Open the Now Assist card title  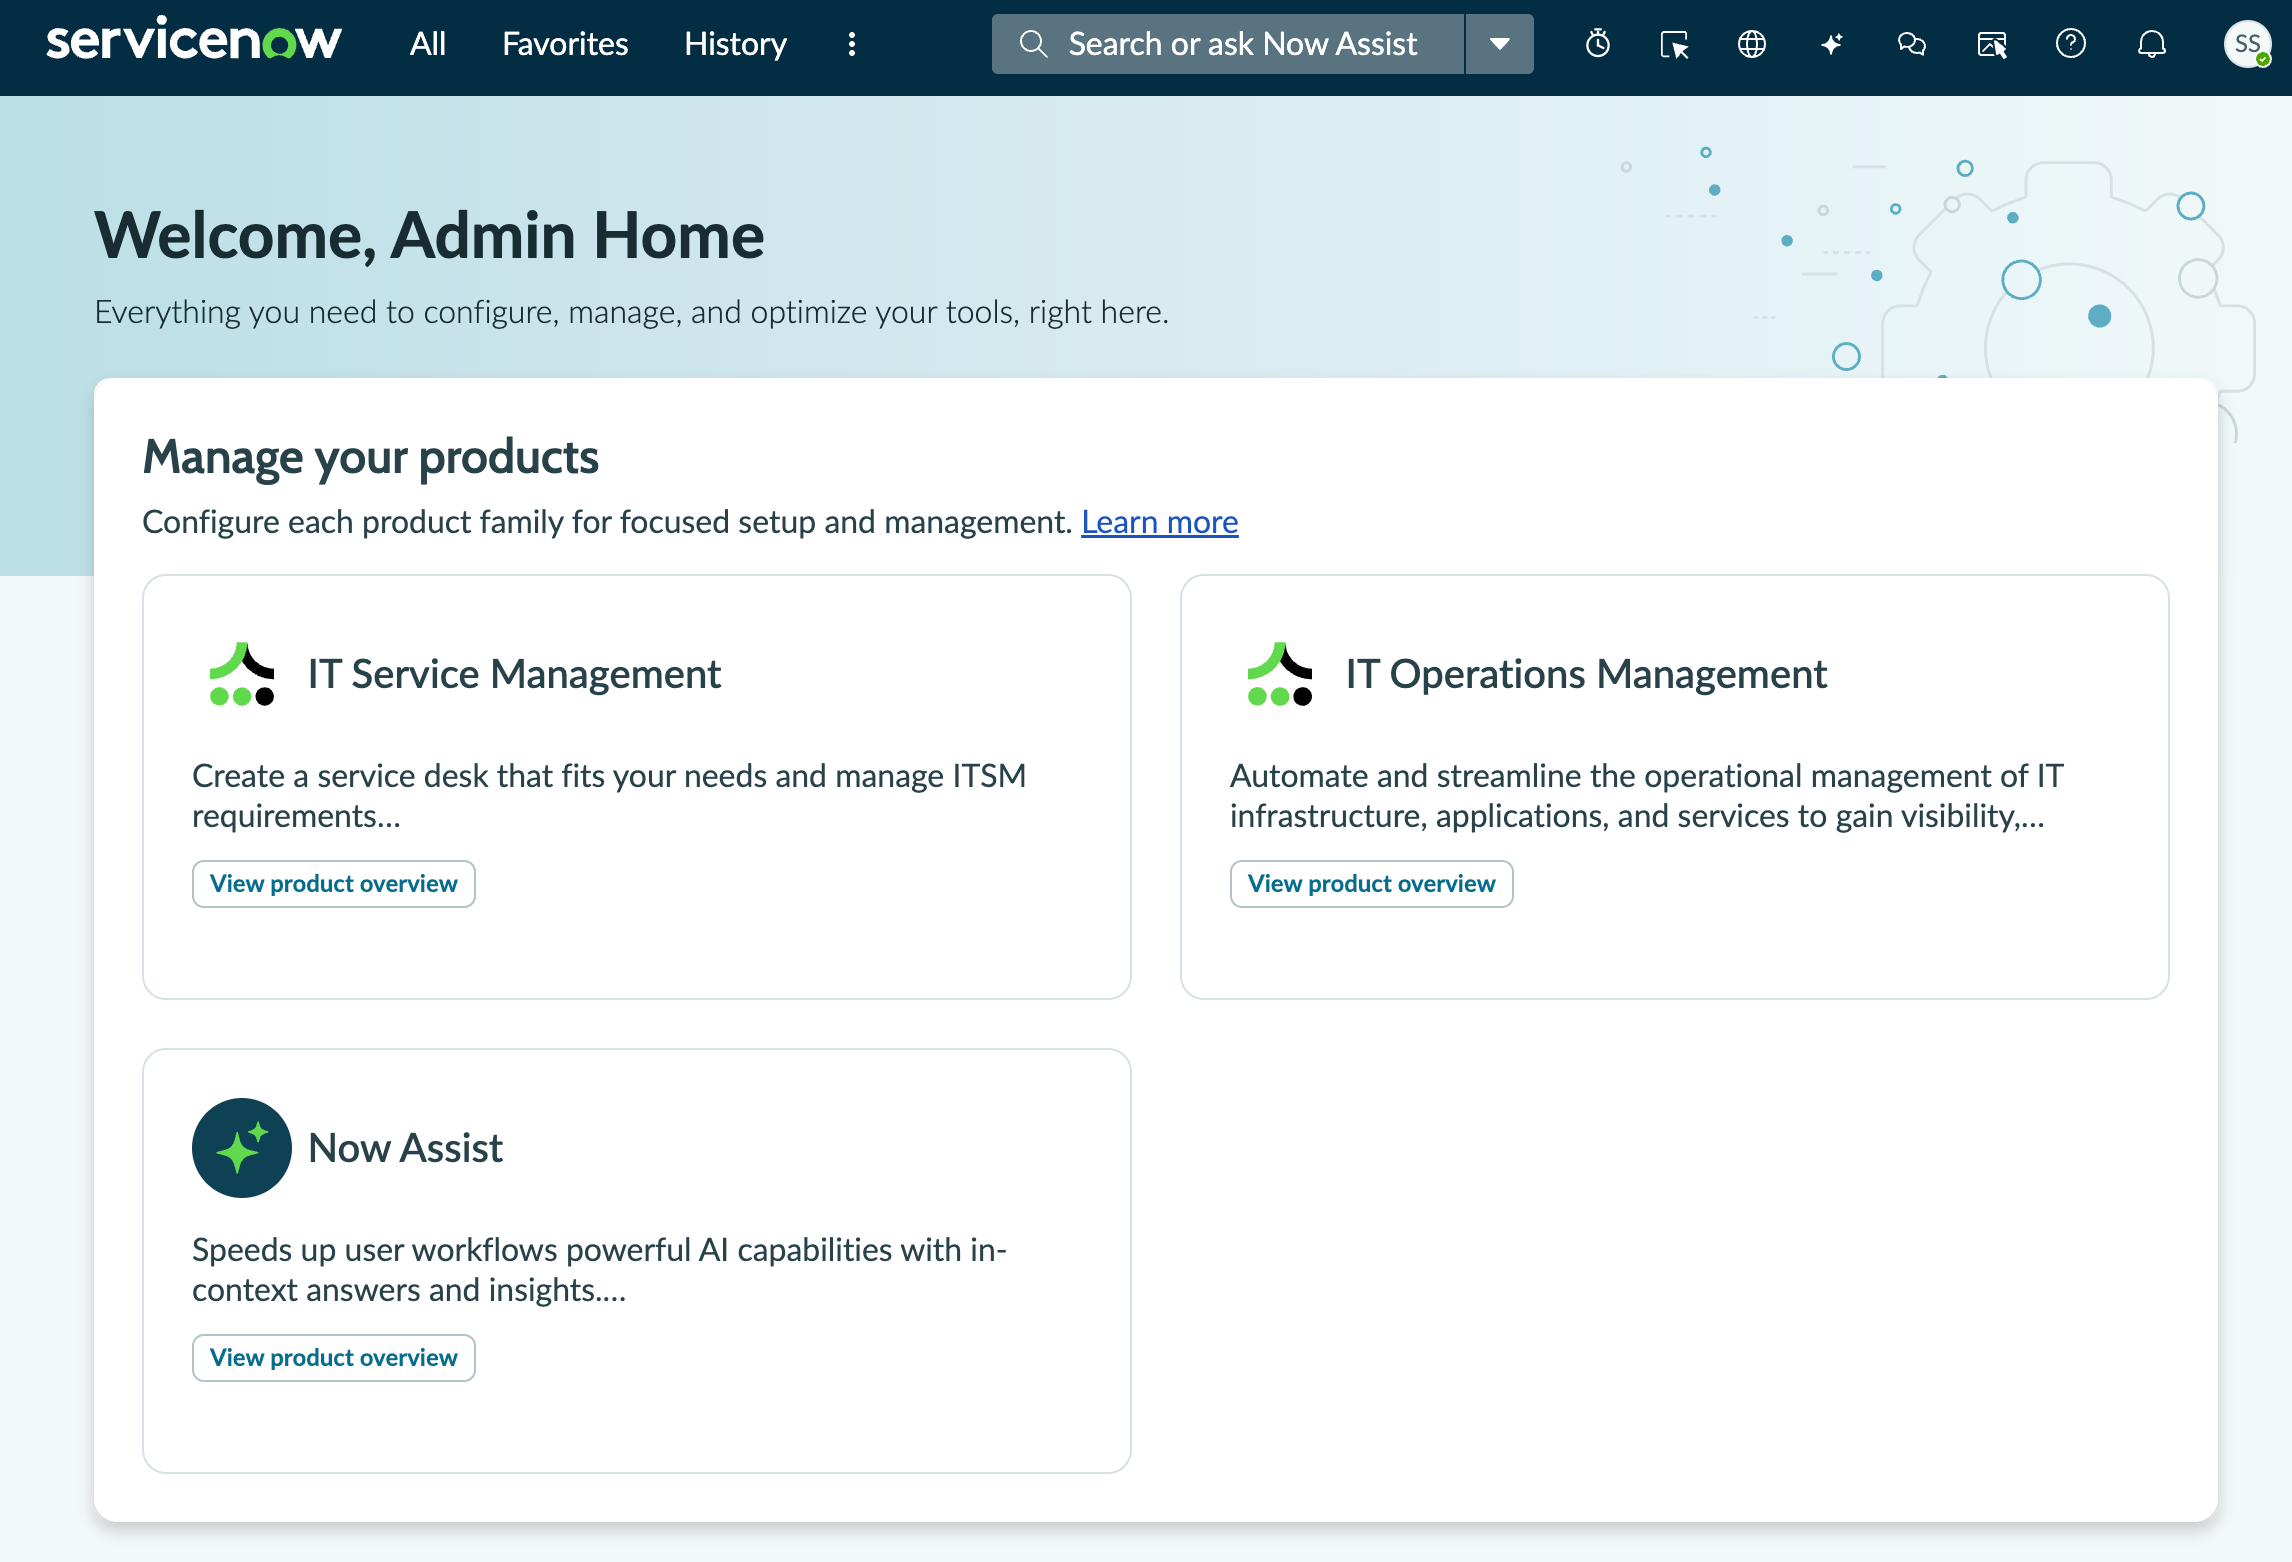405,1148
